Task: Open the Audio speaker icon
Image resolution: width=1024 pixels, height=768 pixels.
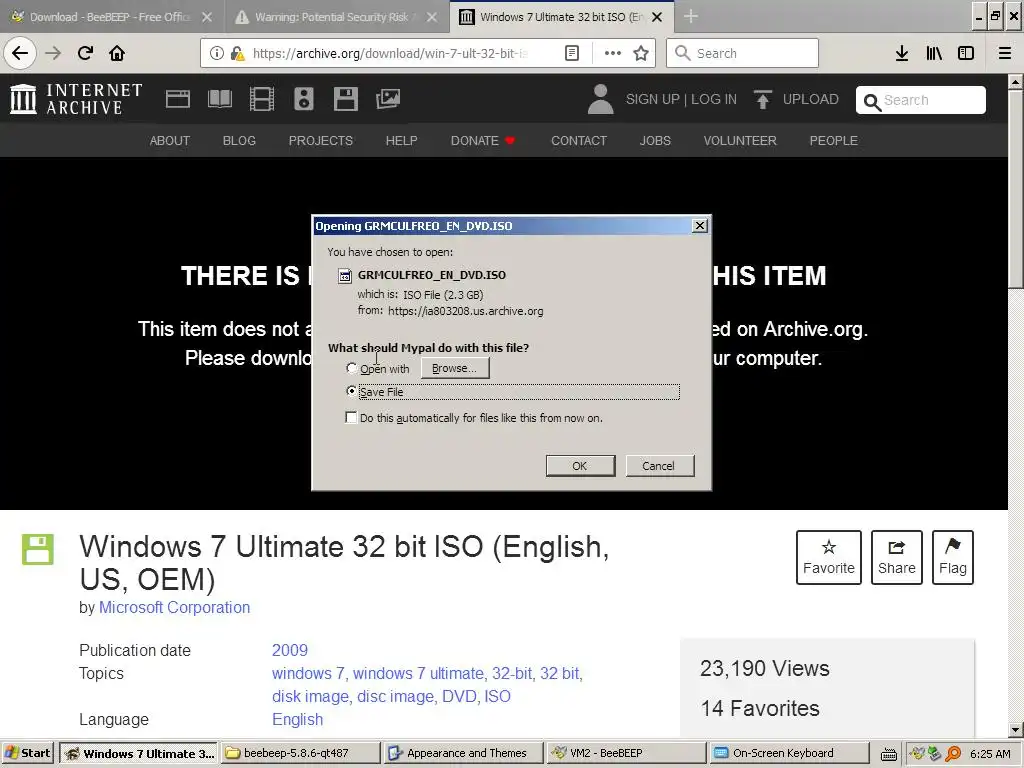Action: click(x=304, y=99)
